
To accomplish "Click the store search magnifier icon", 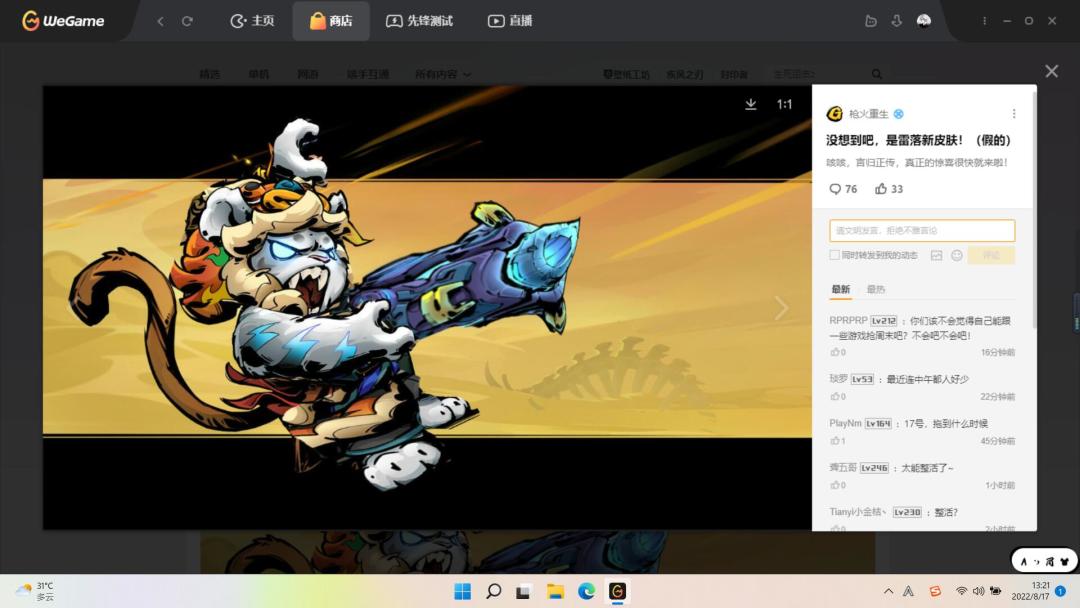I will click(x=876, y=74).
